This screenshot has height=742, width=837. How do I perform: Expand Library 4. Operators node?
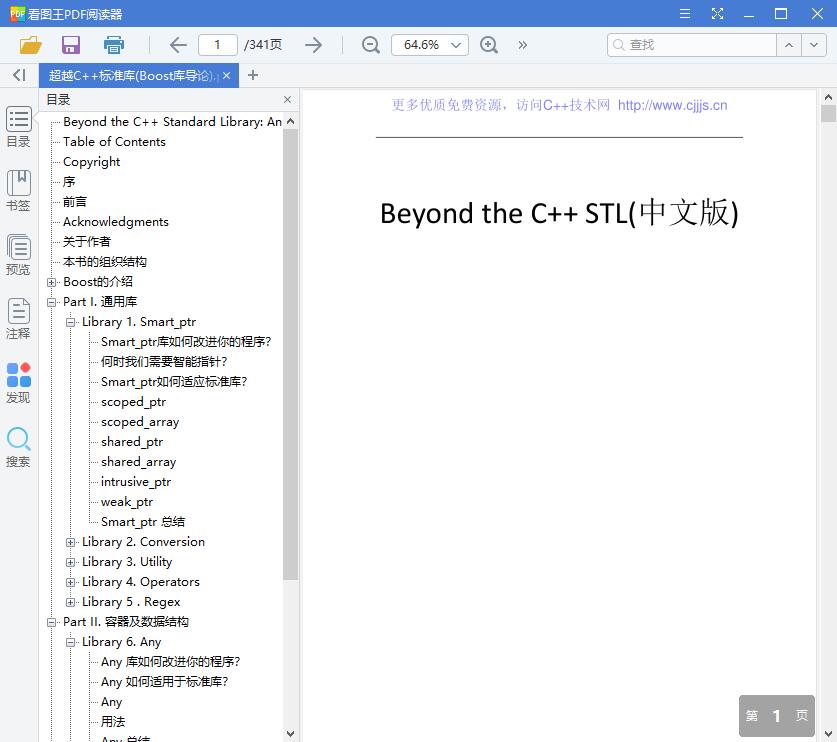coord(70,582)
